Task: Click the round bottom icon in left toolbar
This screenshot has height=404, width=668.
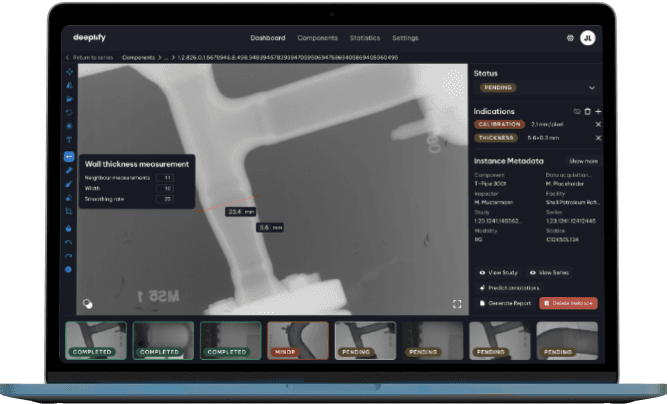Action: (69, 269)
